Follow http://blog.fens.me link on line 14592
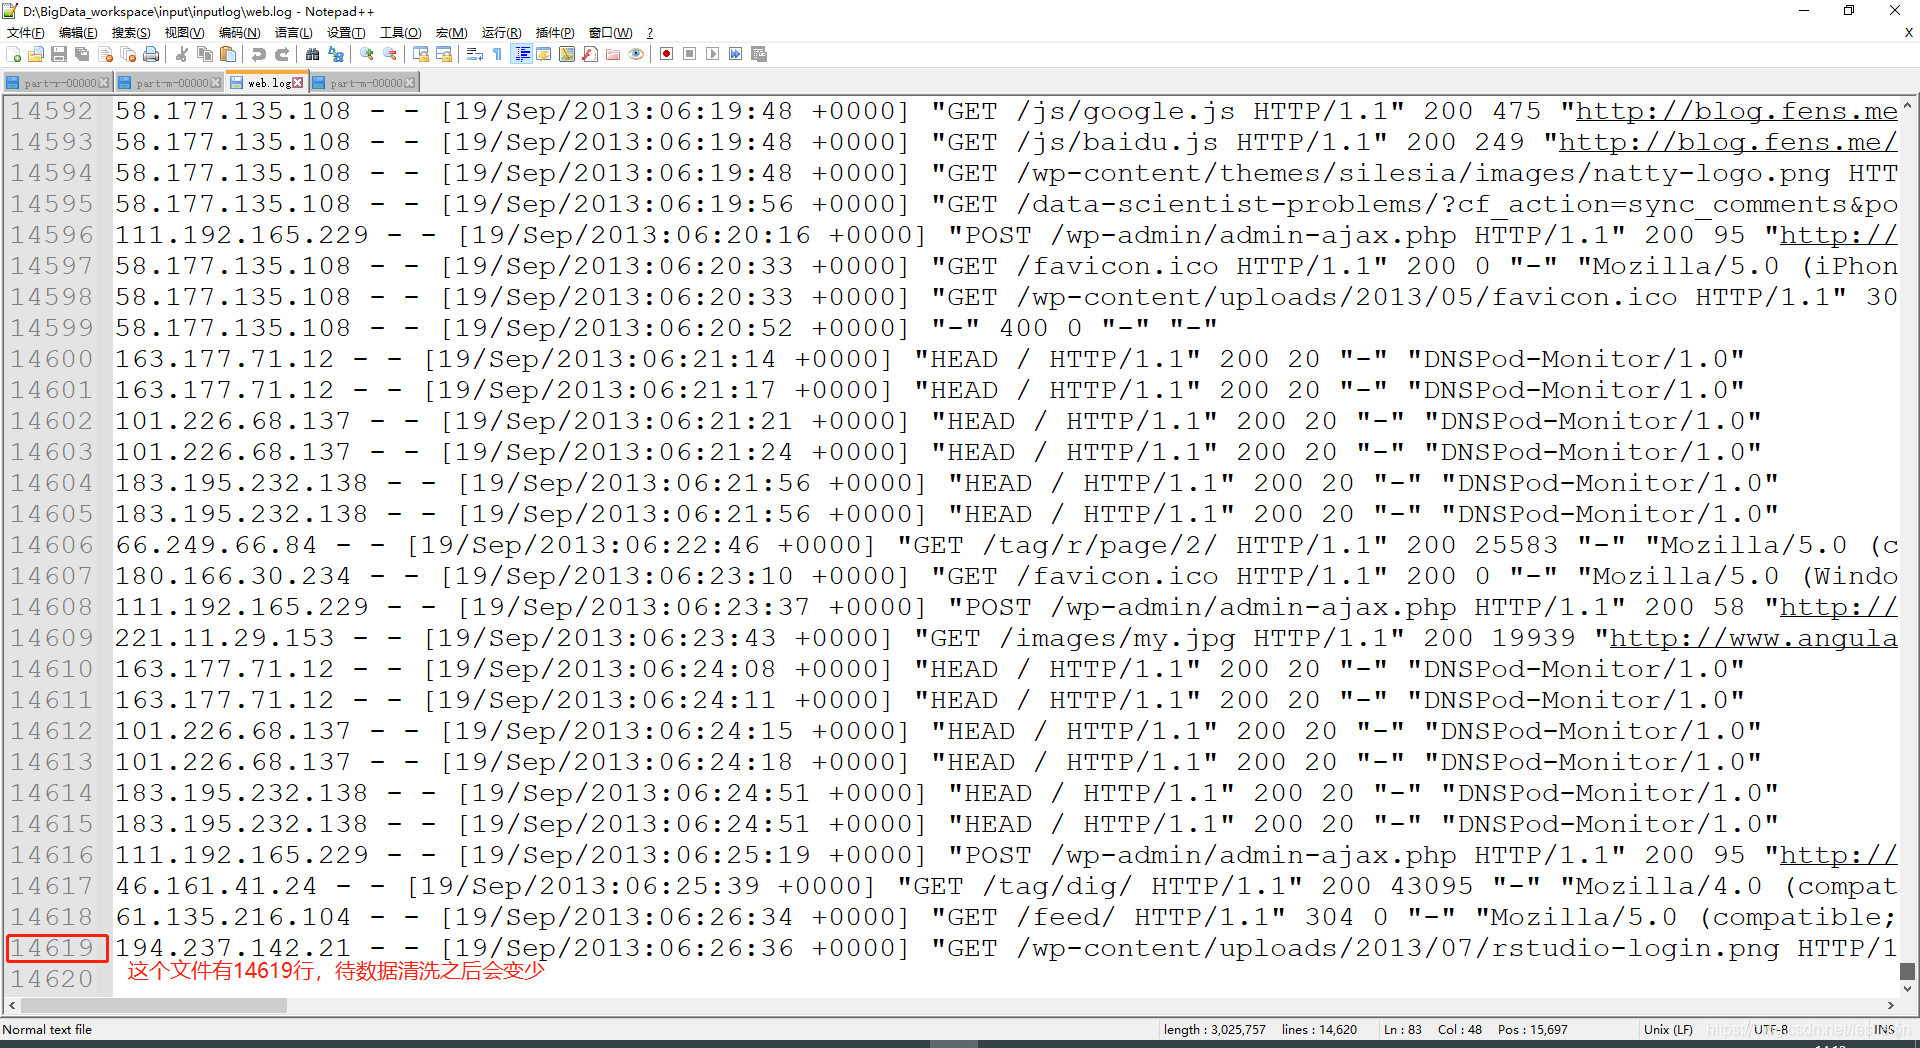Screen dimensions: 1920x1048 (x=1737, y=111)
